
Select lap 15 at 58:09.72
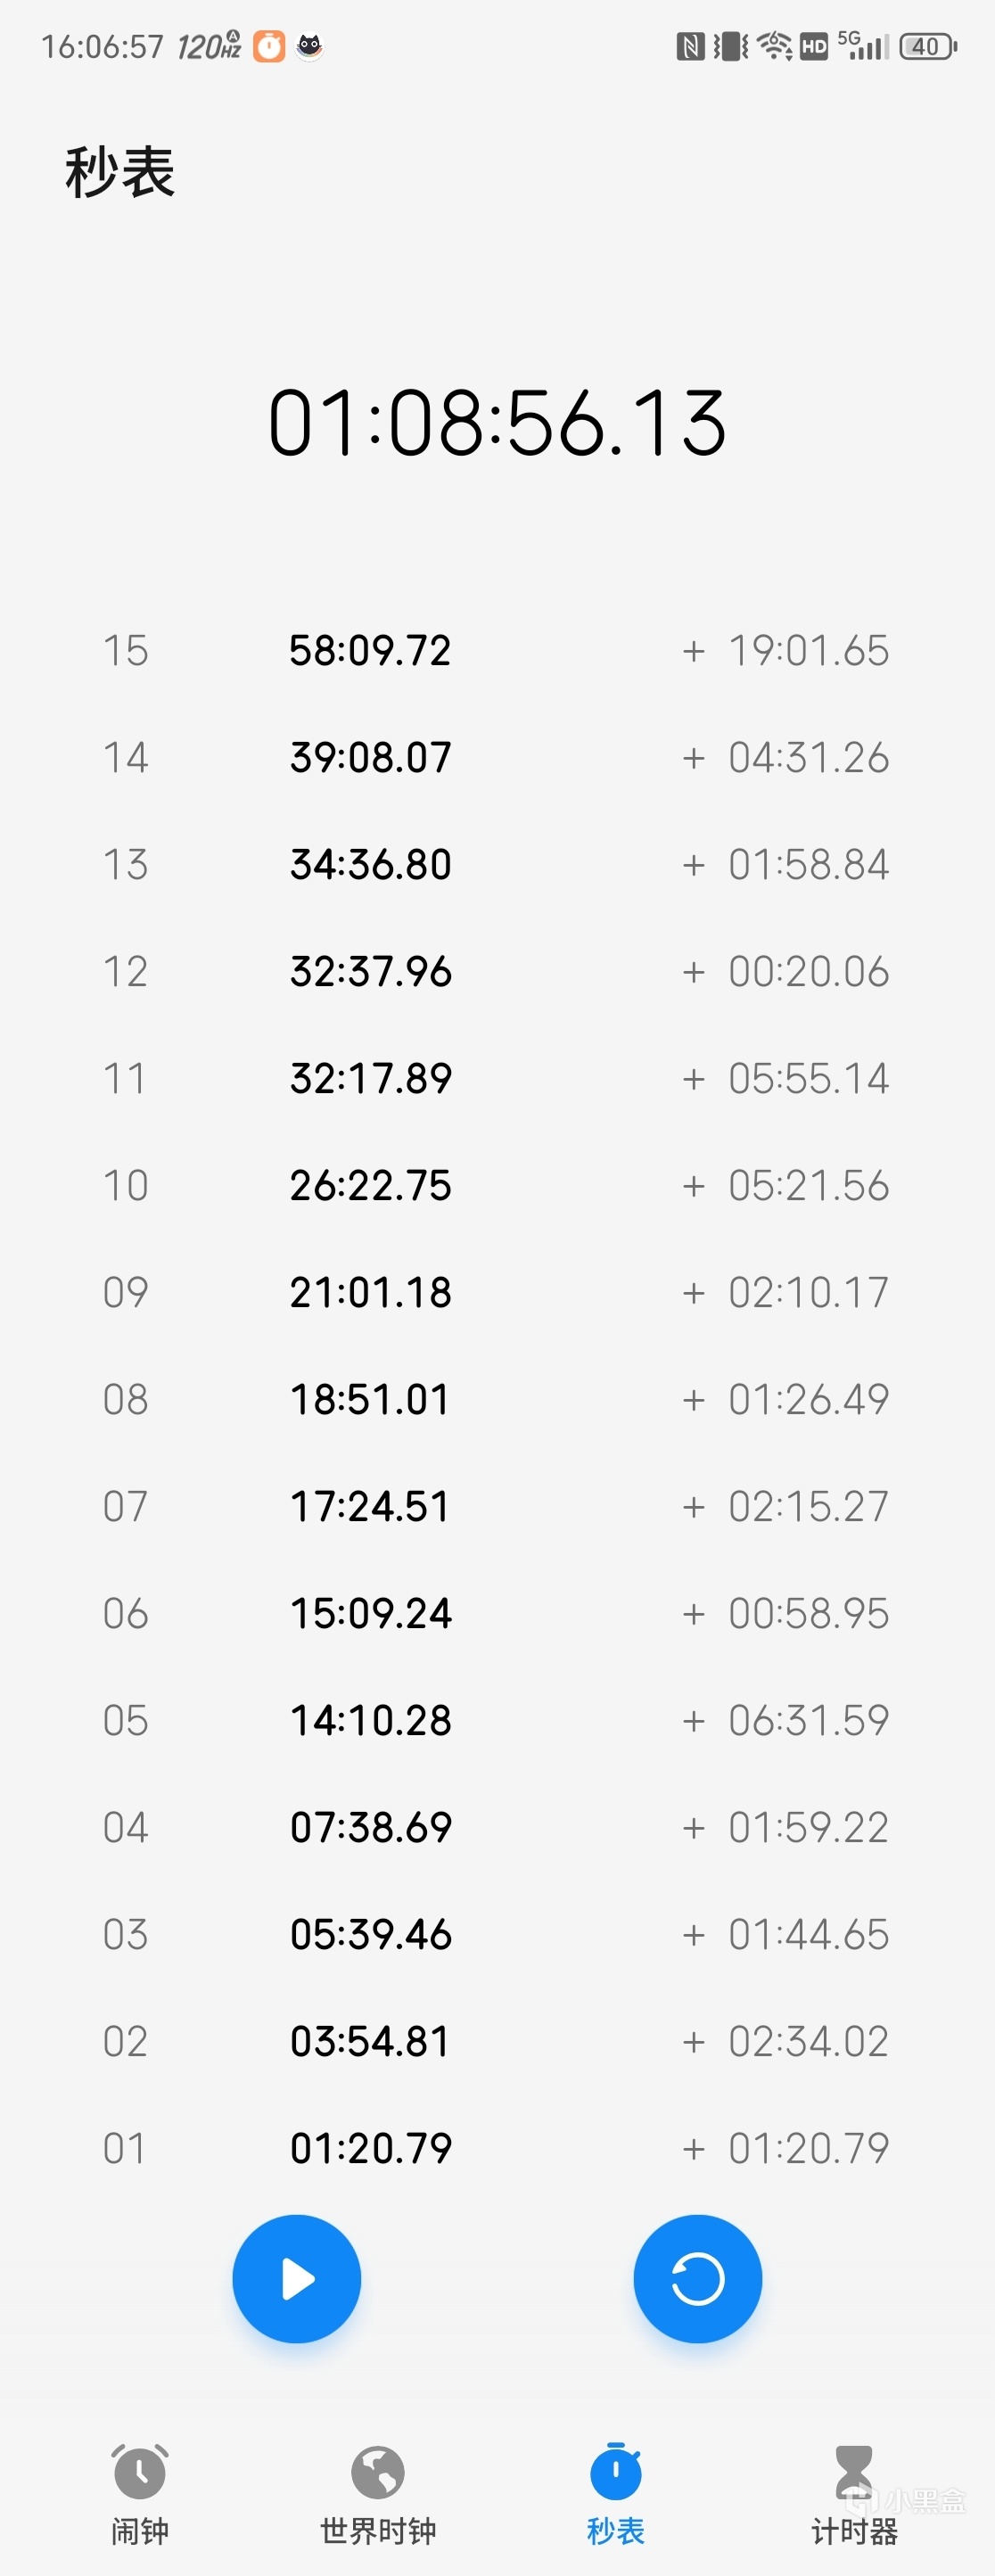(x=370, y=651)
